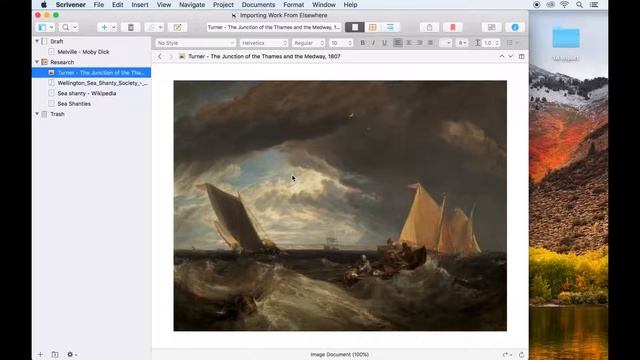The height and width of the screenshot is (360, 640).
Task: Toggle Underline formatting
Action: point(384,43)
